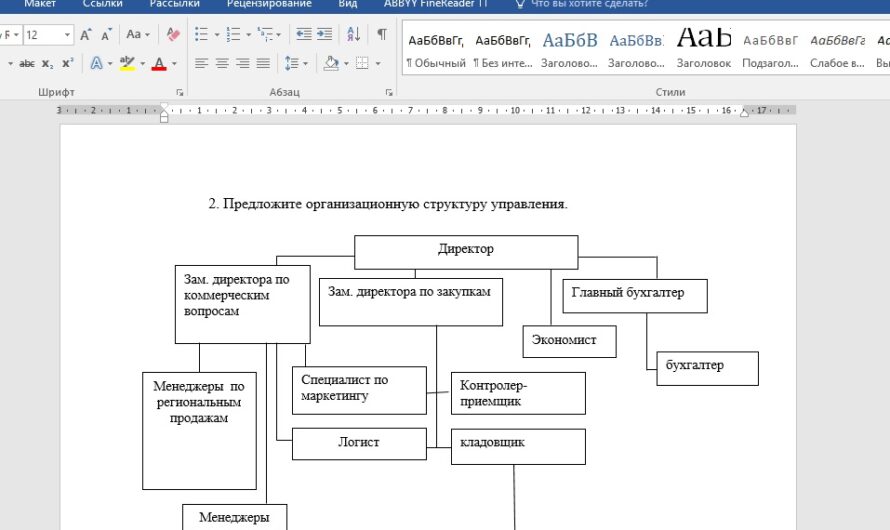The width and height of the screenshot is (890, 530).
Task: Apply the Обычный style
Action: point(435,49)
